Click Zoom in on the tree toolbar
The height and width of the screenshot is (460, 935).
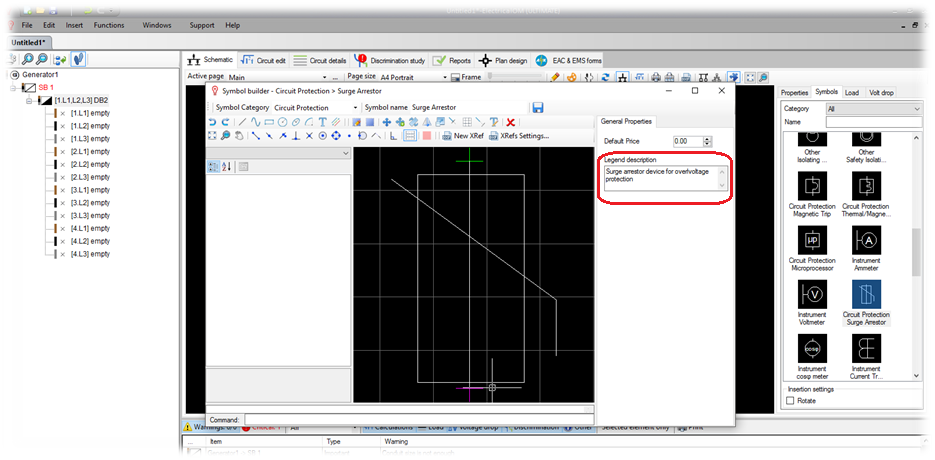click(x=27, y=59)
